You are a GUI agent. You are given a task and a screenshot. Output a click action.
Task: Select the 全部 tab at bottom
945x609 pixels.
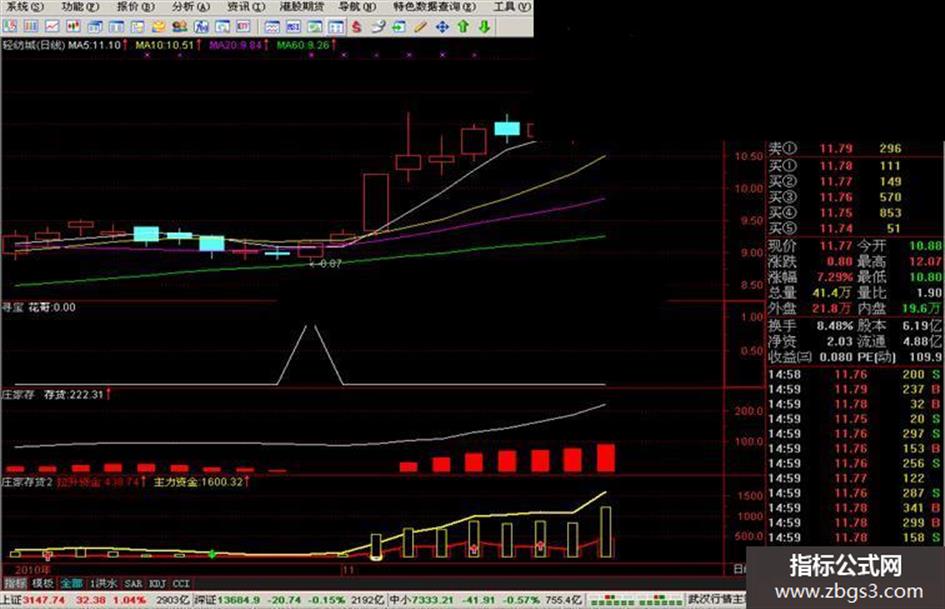71,583
